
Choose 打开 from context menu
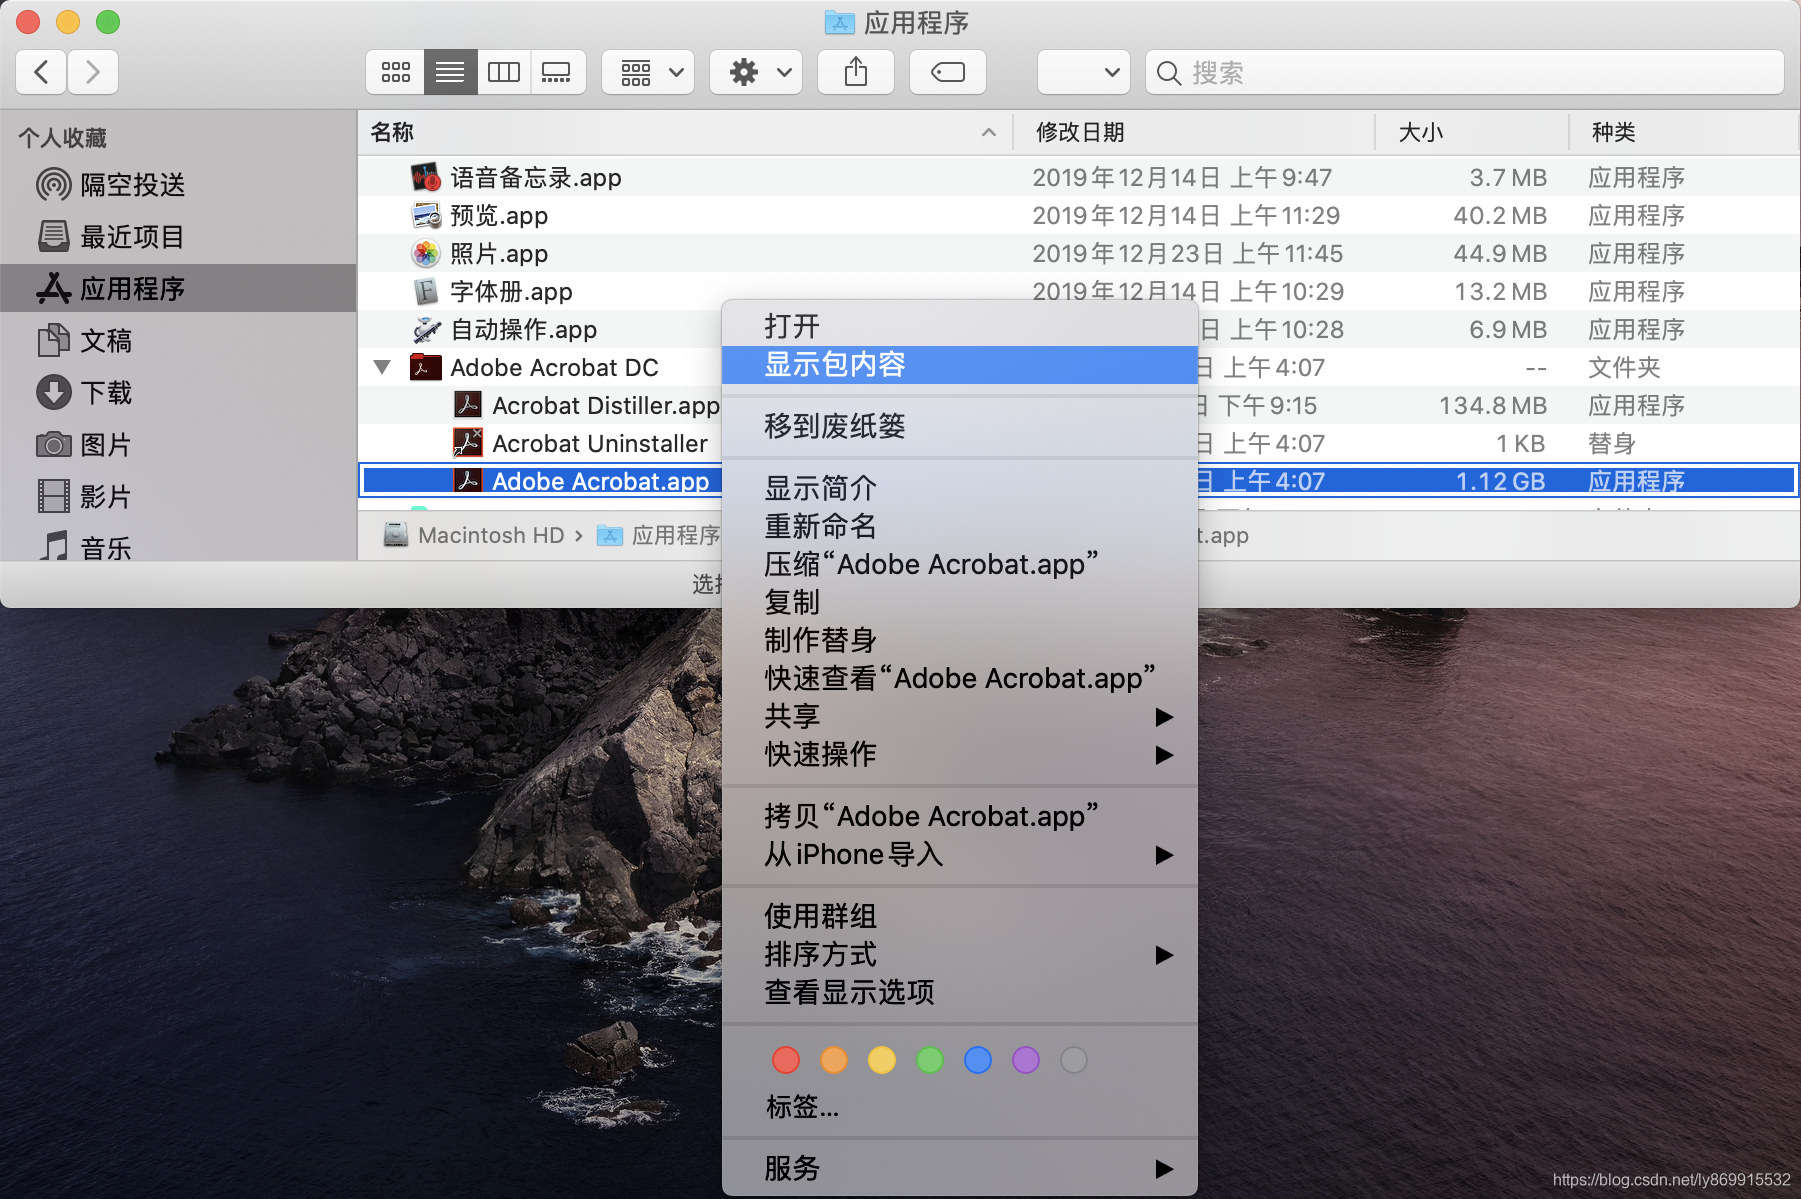click(960, 326)
